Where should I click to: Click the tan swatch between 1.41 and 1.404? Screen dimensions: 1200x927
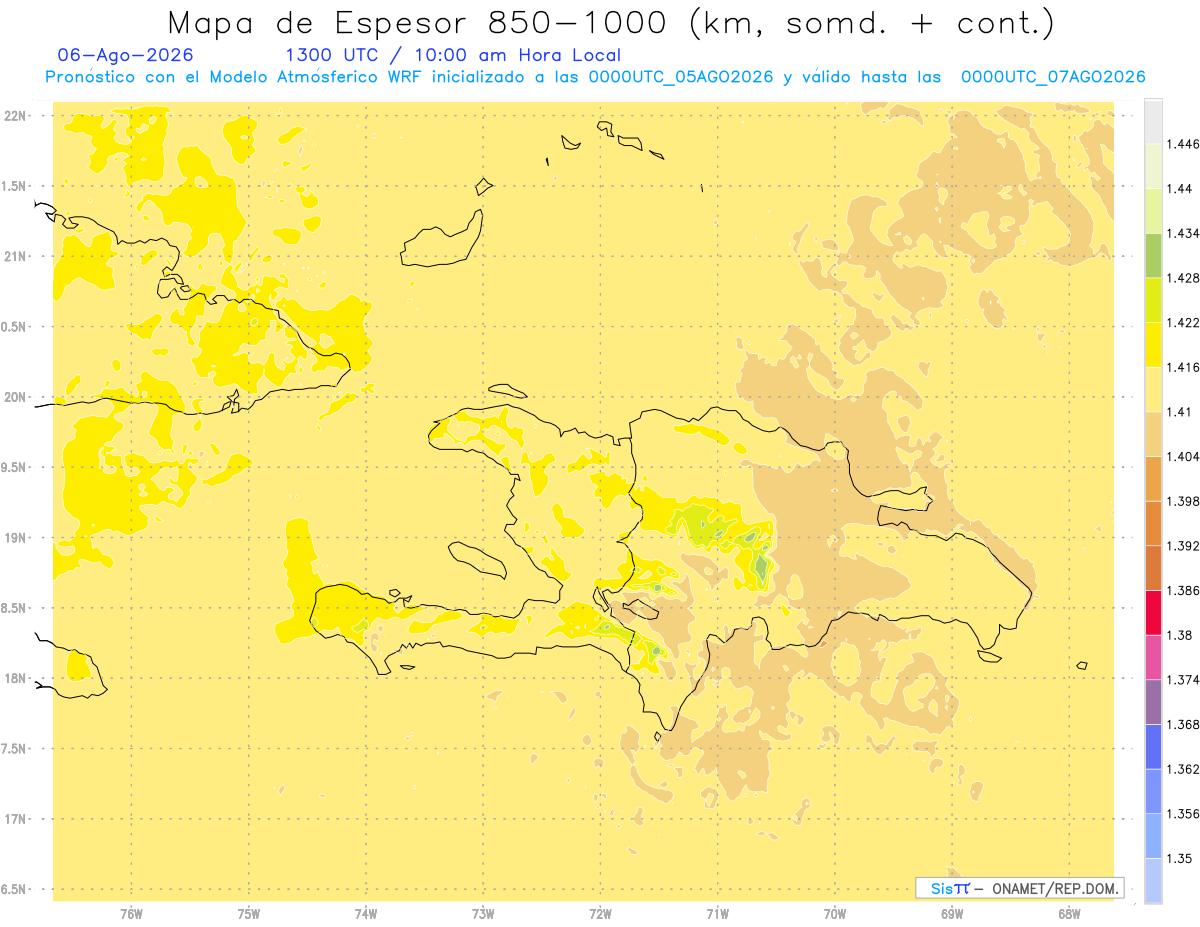click(x=1153, y=433)
